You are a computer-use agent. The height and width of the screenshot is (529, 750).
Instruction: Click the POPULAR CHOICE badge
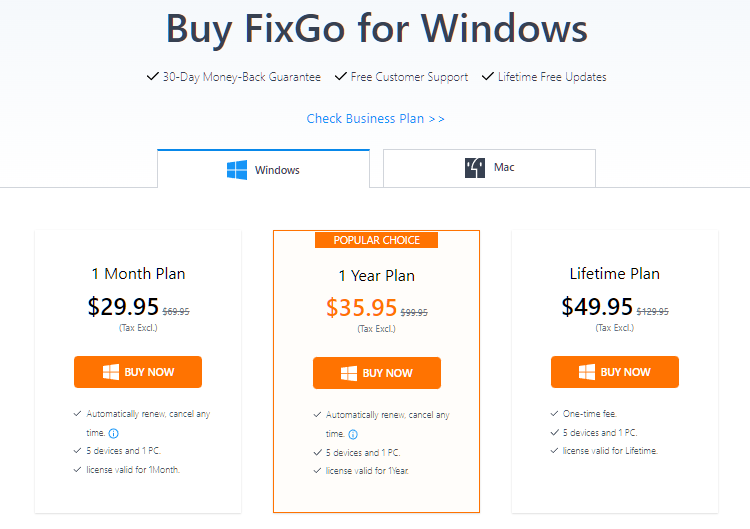pyautogui.click(x=376, y=240)
